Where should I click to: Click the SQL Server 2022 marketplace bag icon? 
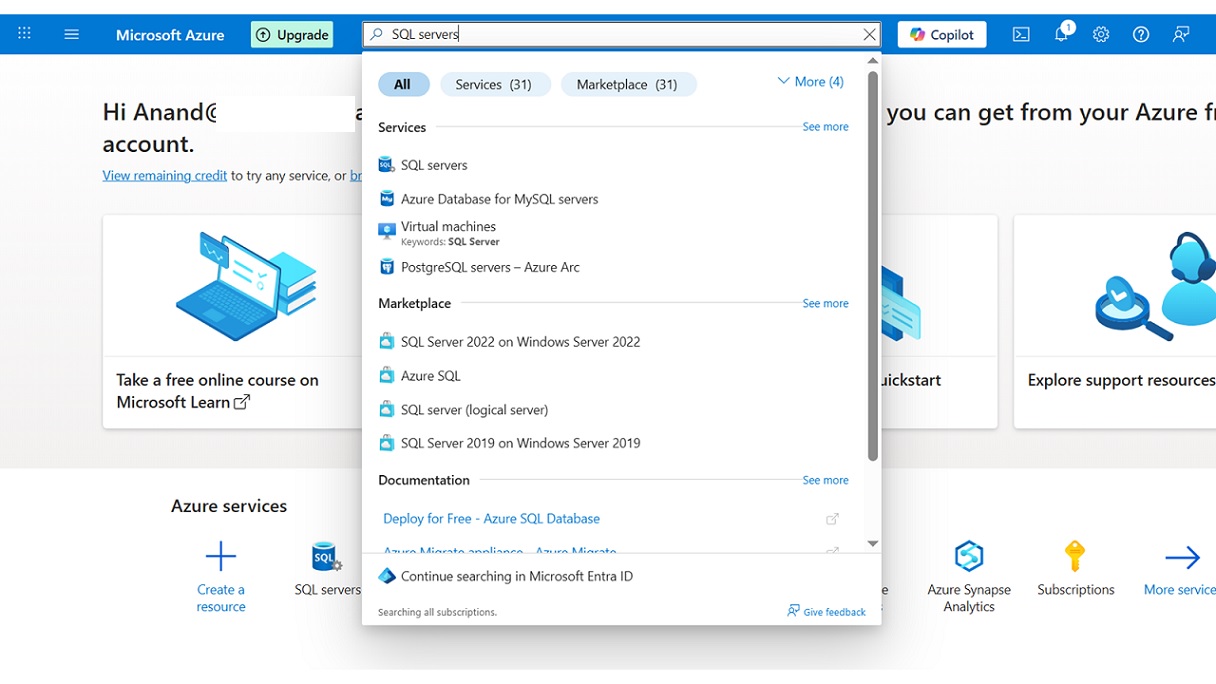[x=386, y=342]
